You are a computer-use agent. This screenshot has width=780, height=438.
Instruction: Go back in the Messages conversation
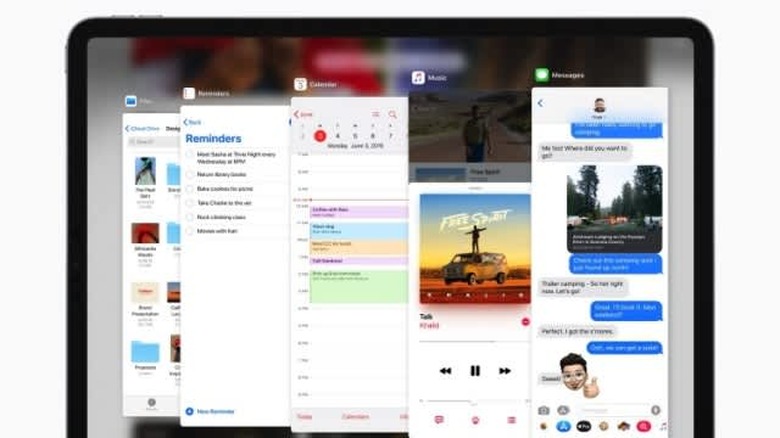coord(540,103)
